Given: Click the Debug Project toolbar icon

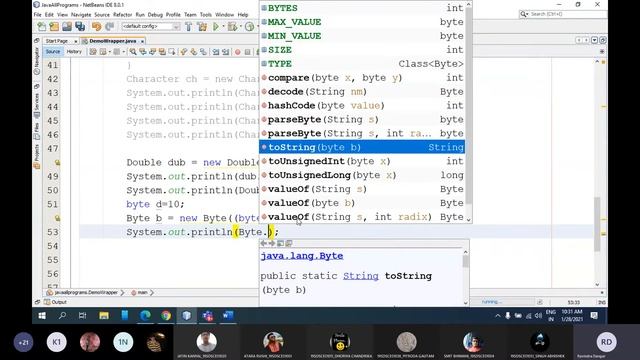Looking at the screenshot, I should pyautogui.click(x=232, y=27).
